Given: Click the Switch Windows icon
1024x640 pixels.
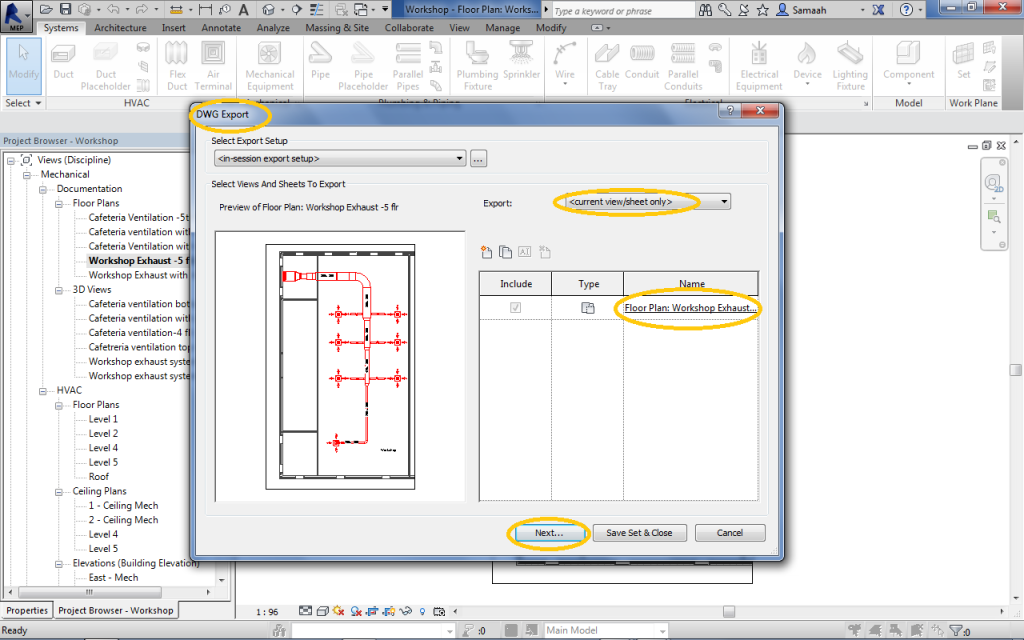Looking at the screenshot, I should point(361,9).
